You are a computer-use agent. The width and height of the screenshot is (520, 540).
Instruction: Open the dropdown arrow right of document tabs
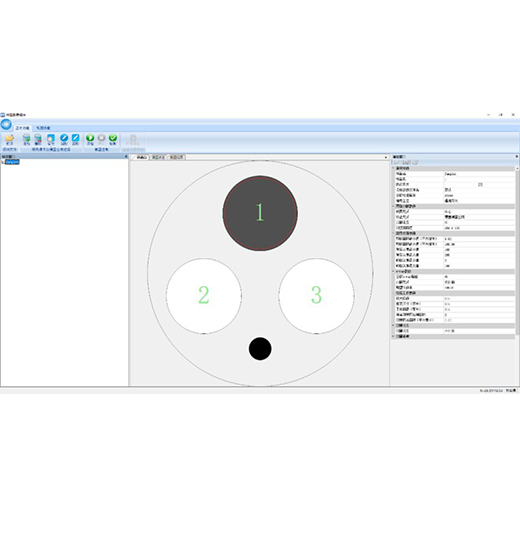click(385, 158)
